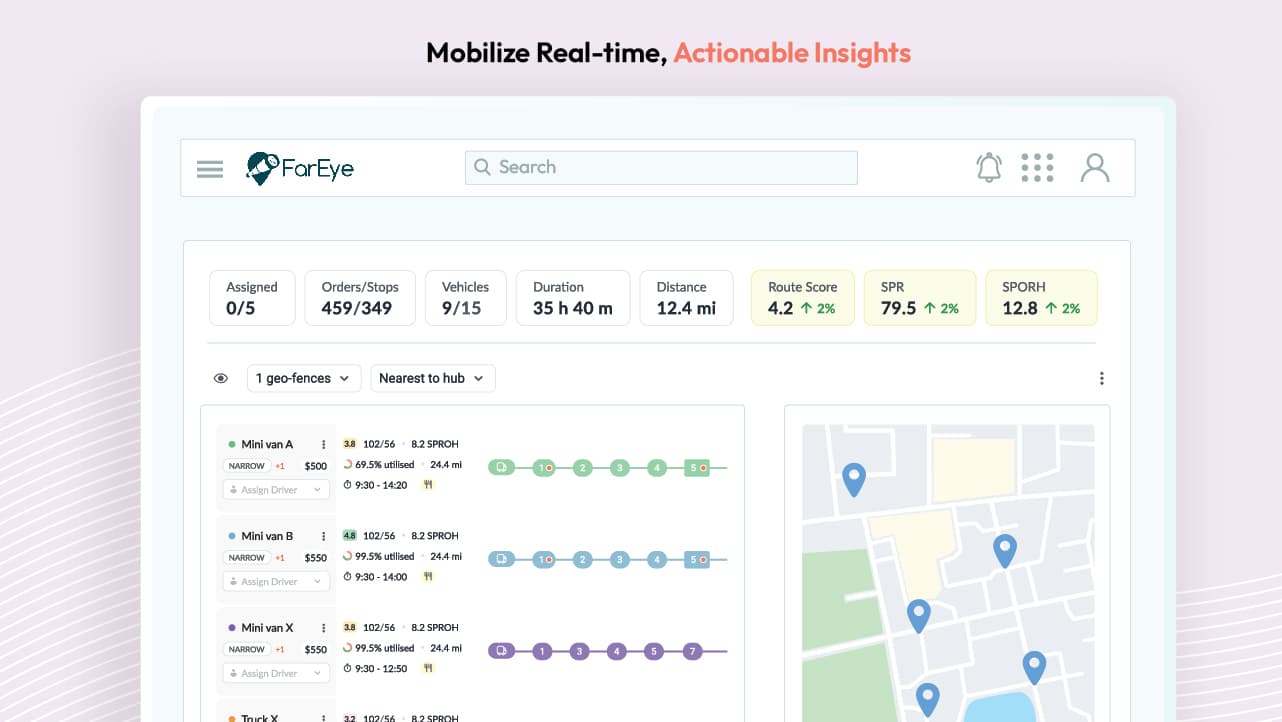The image size is (1282, 722).
Task: Open the Nearest to hub dropdown
Action: (x=433, y=378)
